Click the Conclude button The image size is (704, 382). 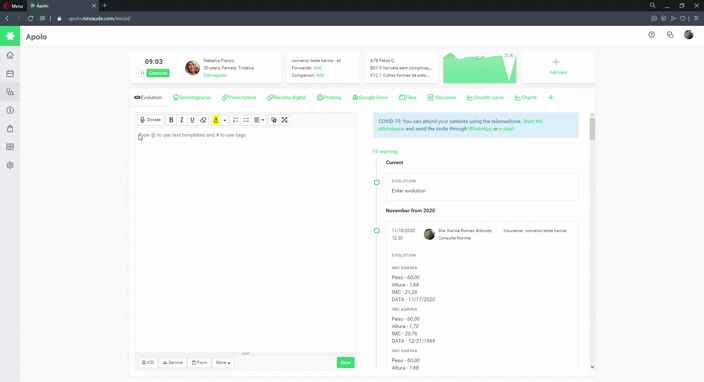pos(158,73)
